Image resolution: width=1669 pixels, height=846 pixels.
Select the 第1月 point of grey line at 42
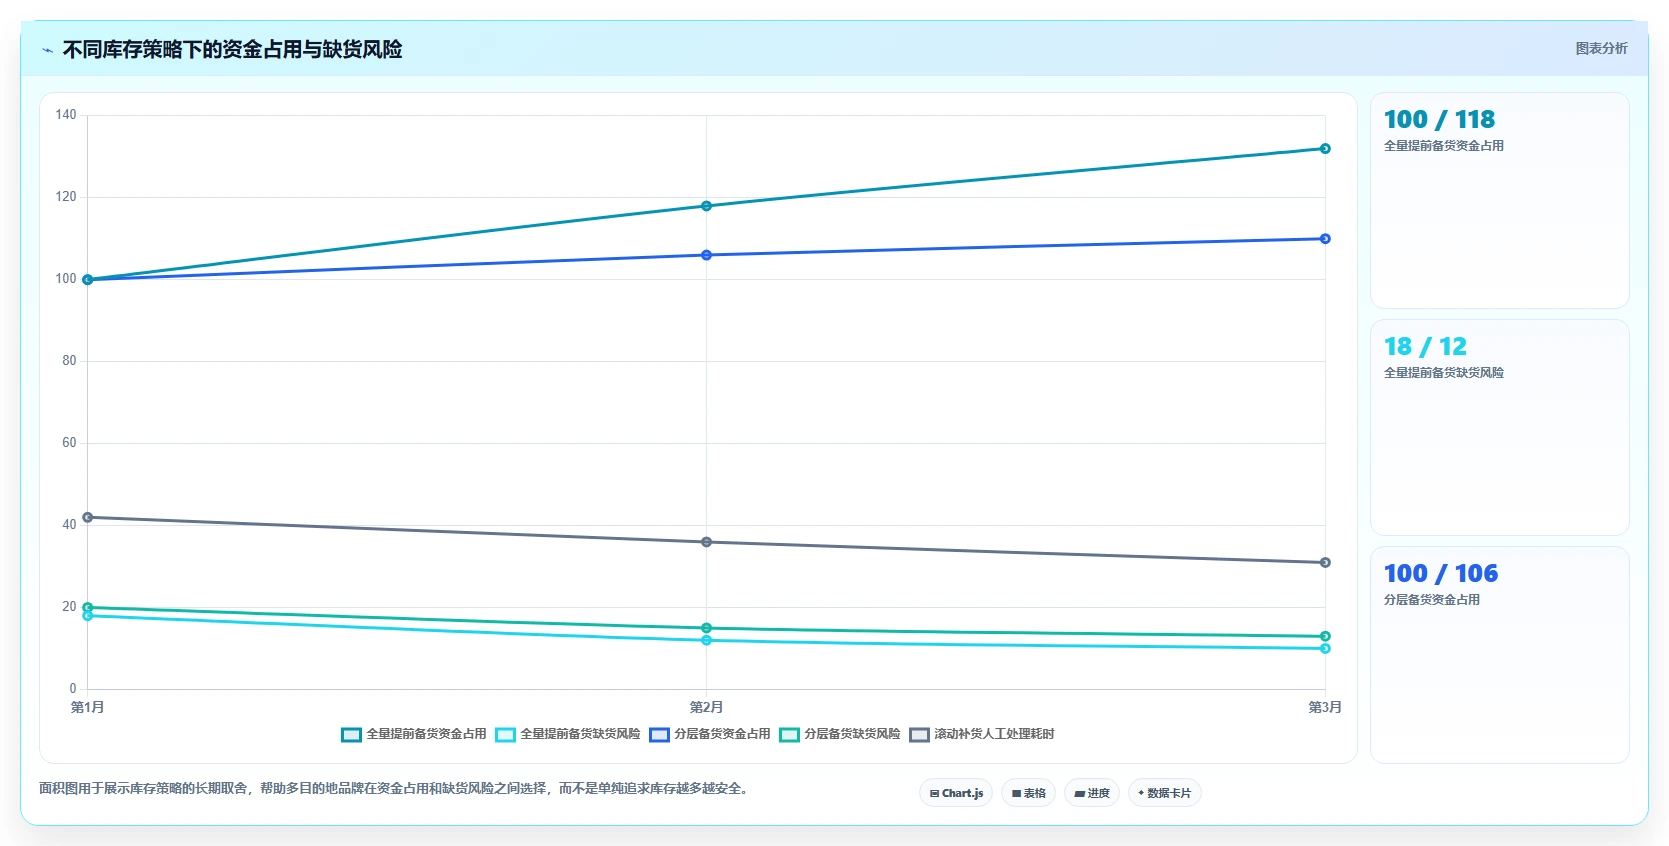[x=88, y=517]
